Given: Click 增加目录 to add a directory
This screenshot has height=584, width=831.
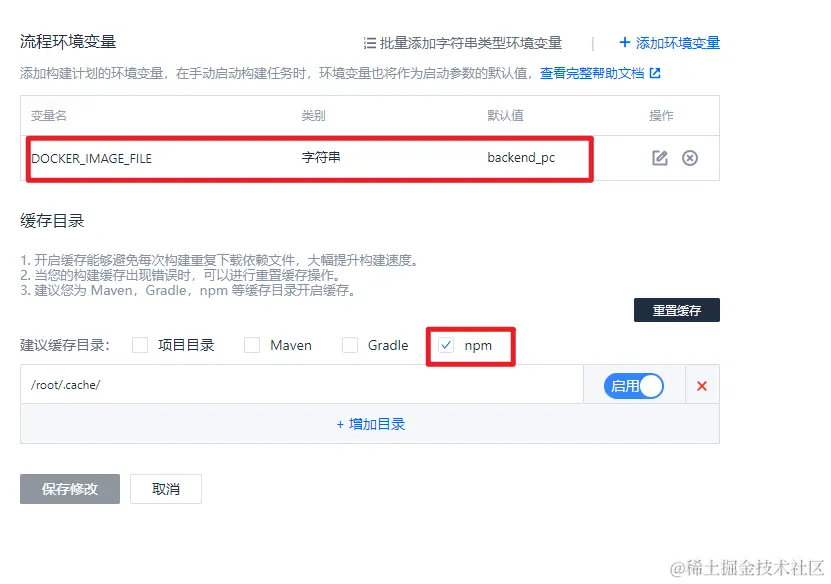Looking at the screenshot, I should point(371,424).
